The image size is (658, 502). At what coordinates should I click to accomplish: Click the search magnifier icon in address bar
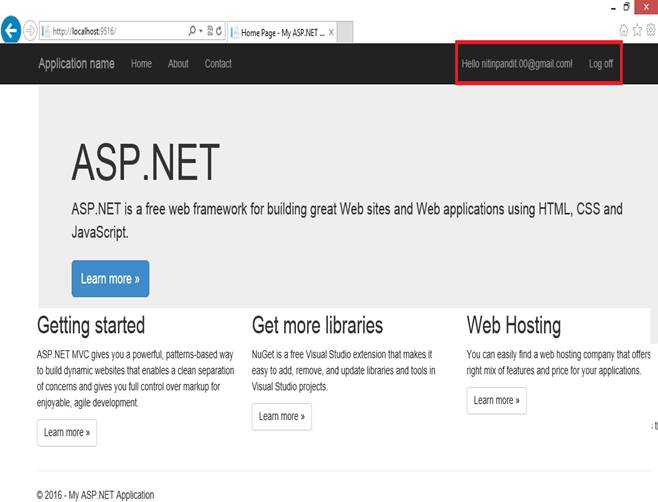pos(192,31)
